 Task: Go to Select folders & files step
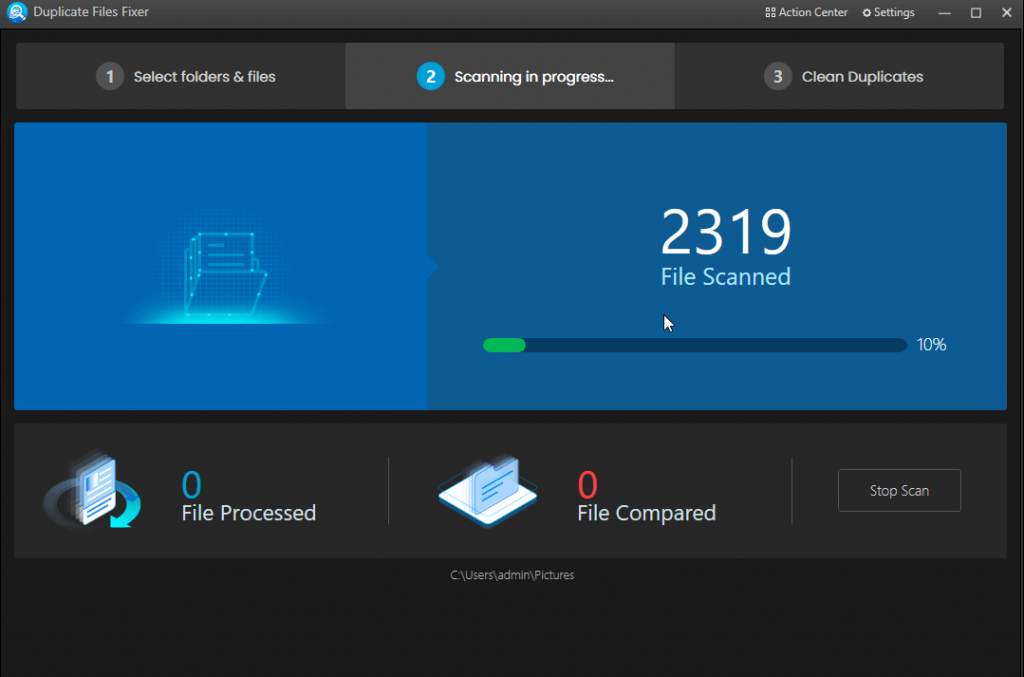point(181,76)
